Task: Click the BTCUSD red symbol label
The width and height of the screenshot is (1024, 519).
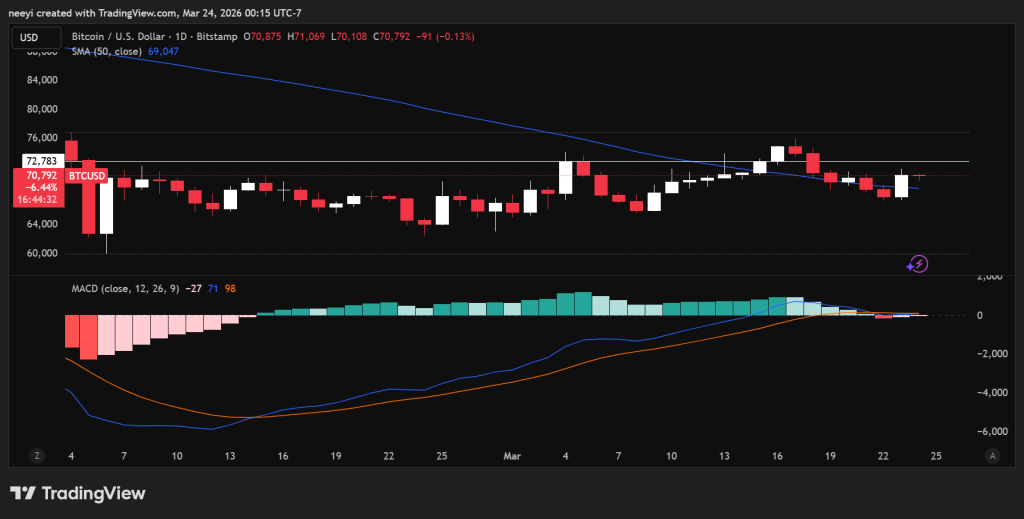Action: 86,176
